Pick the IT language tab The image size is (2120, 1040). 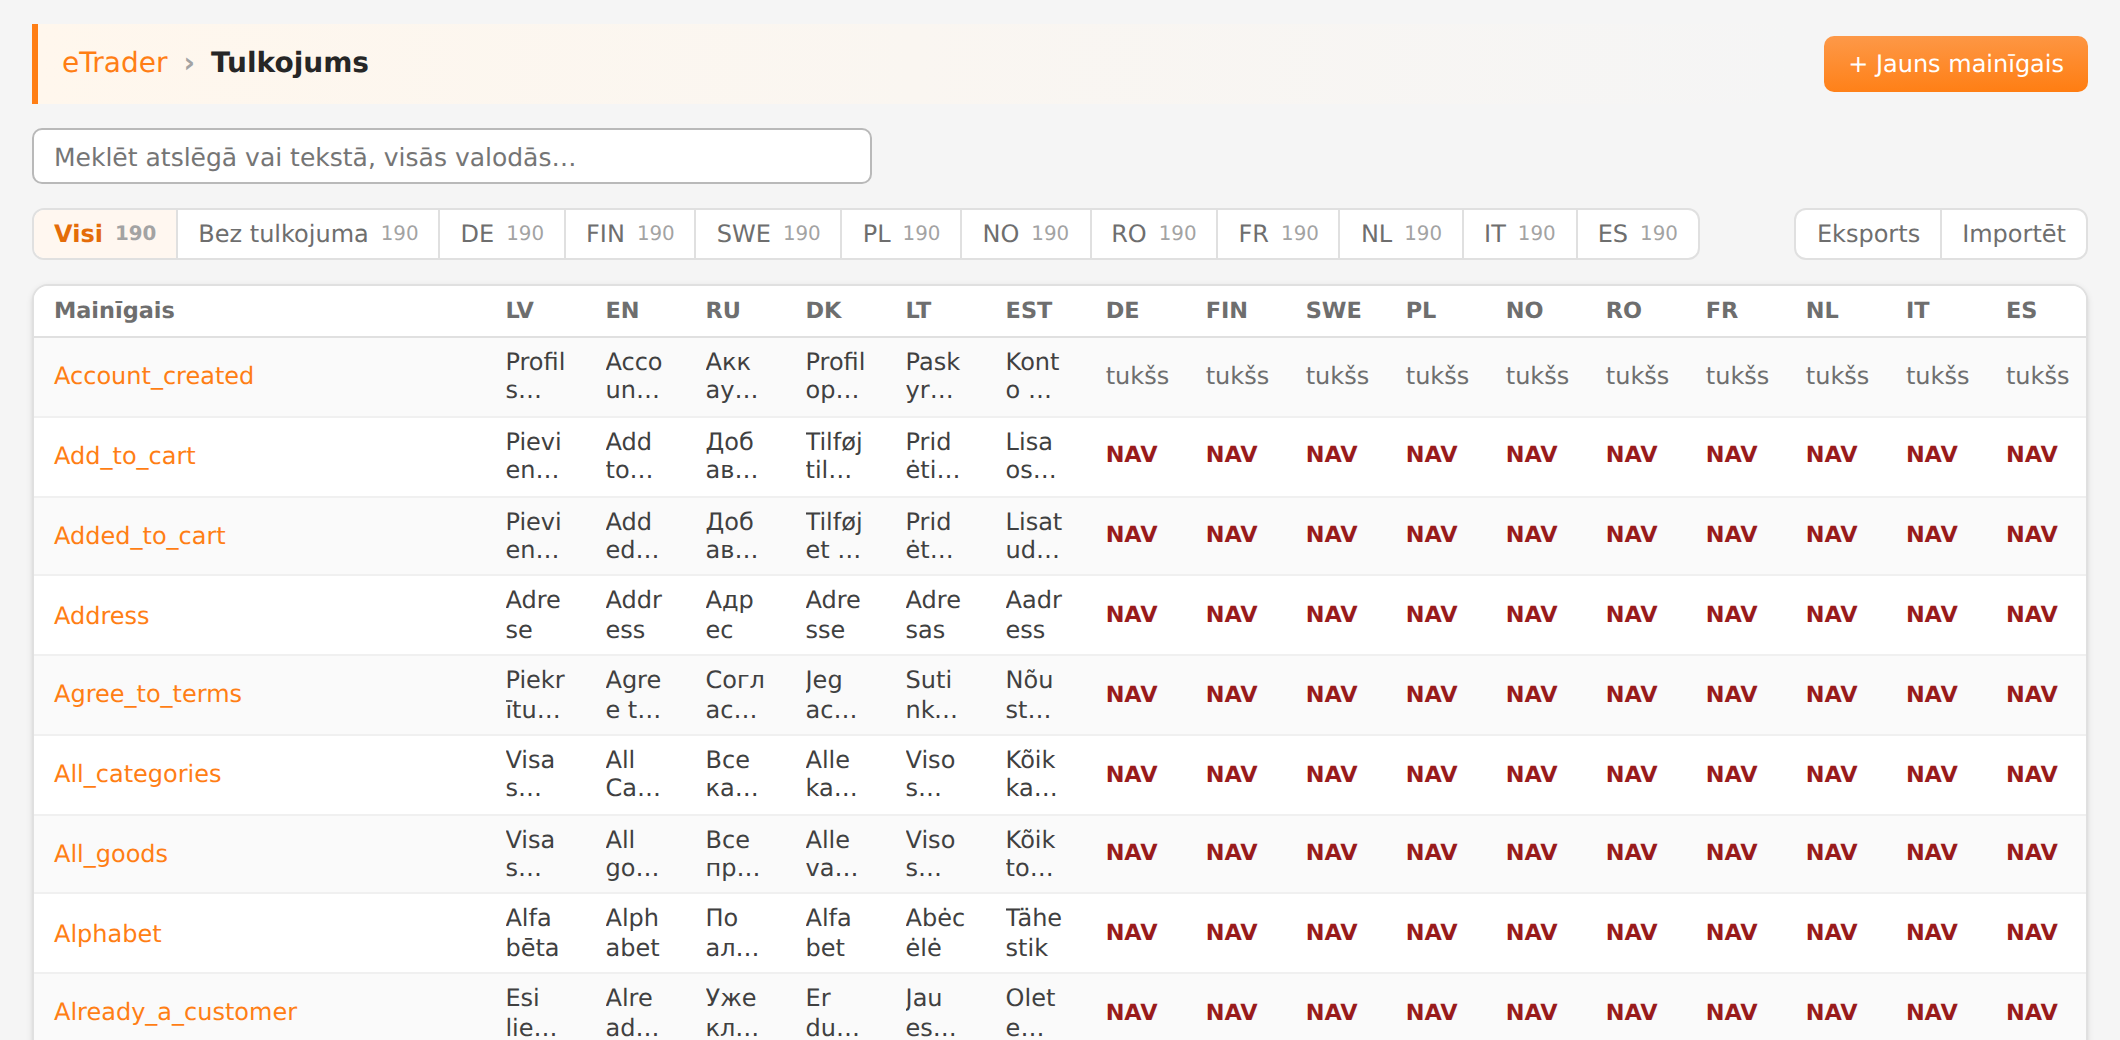coord(1520,234)
